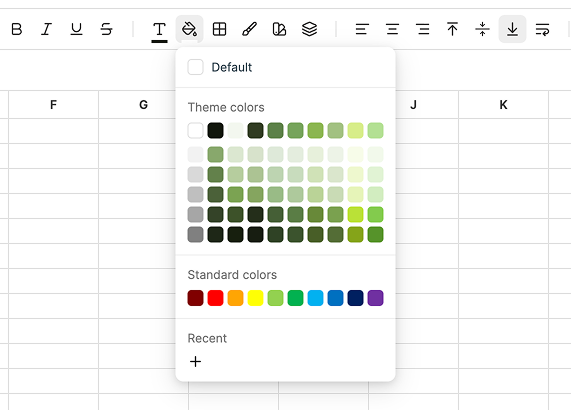
Task: Choose the light blue standard color
Action: pos(315,298)
